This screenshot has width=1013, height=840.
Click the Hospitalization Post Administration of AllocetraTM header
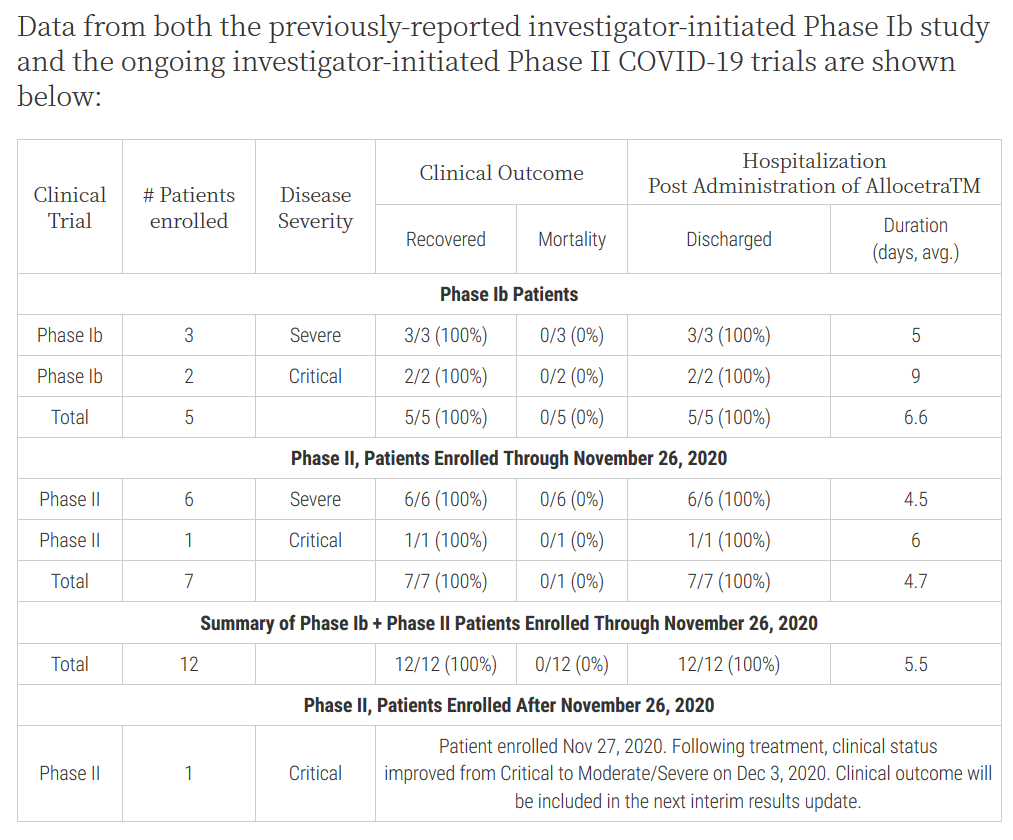(x=814, y=173)
